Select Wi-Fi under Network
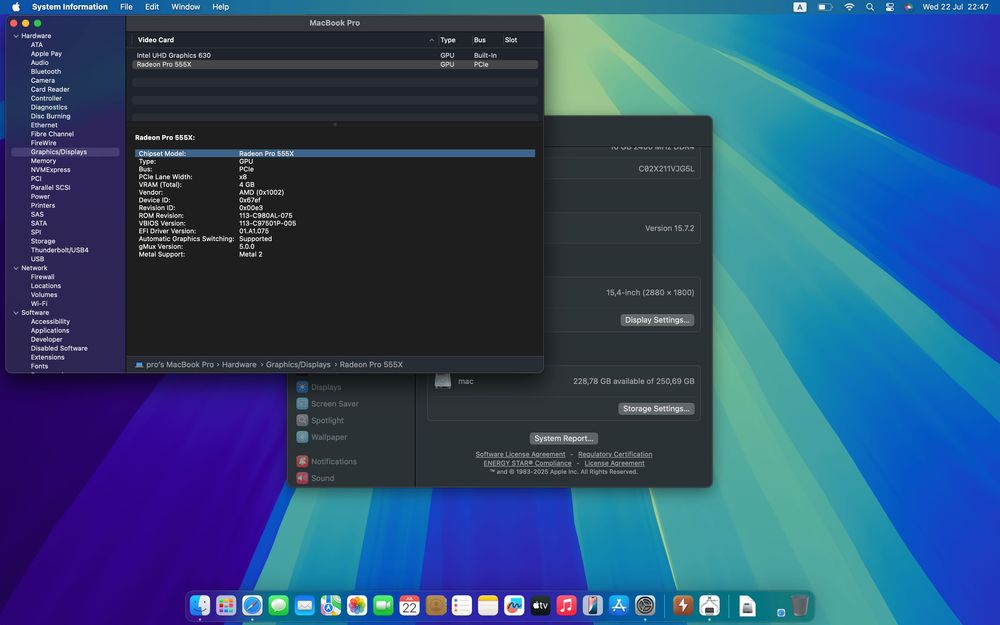The width and height of the screenshot is (1000, 625). pos(39,304)
